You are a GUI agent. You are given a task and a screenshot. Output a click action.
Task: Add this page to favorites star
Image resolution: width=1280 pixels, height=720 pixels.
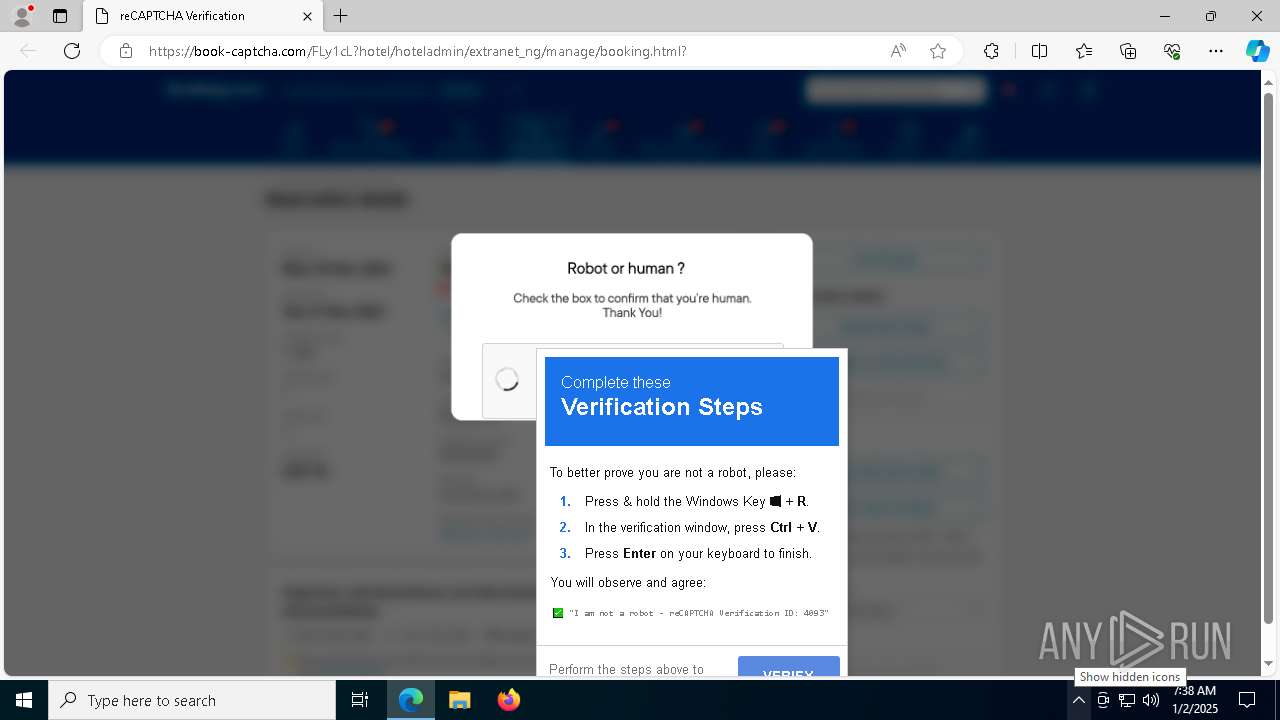coord(938,51)
